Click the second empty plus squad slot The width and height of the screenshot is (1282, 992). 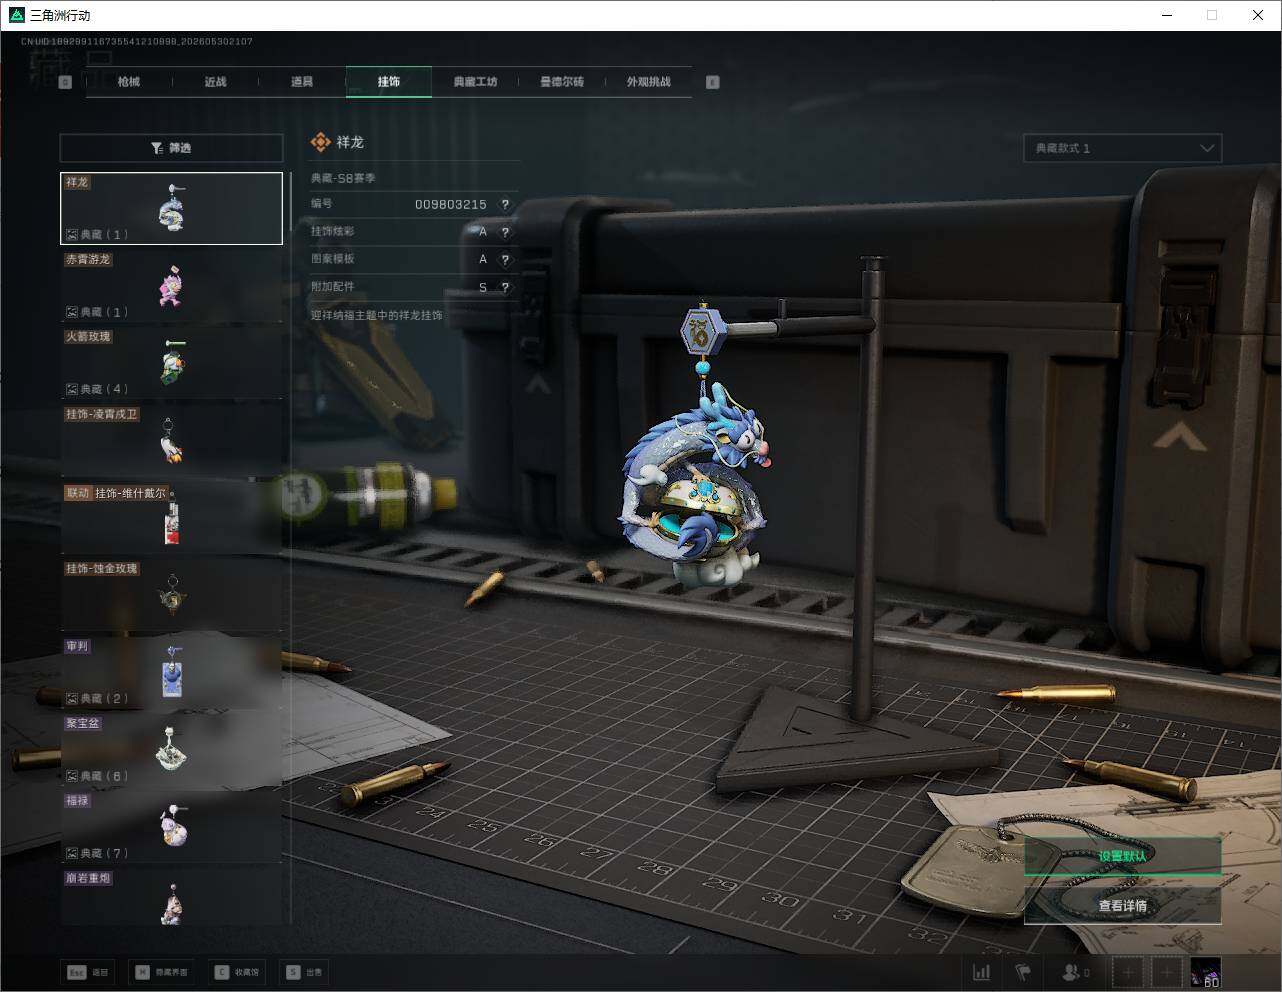tap(1167, 972)
